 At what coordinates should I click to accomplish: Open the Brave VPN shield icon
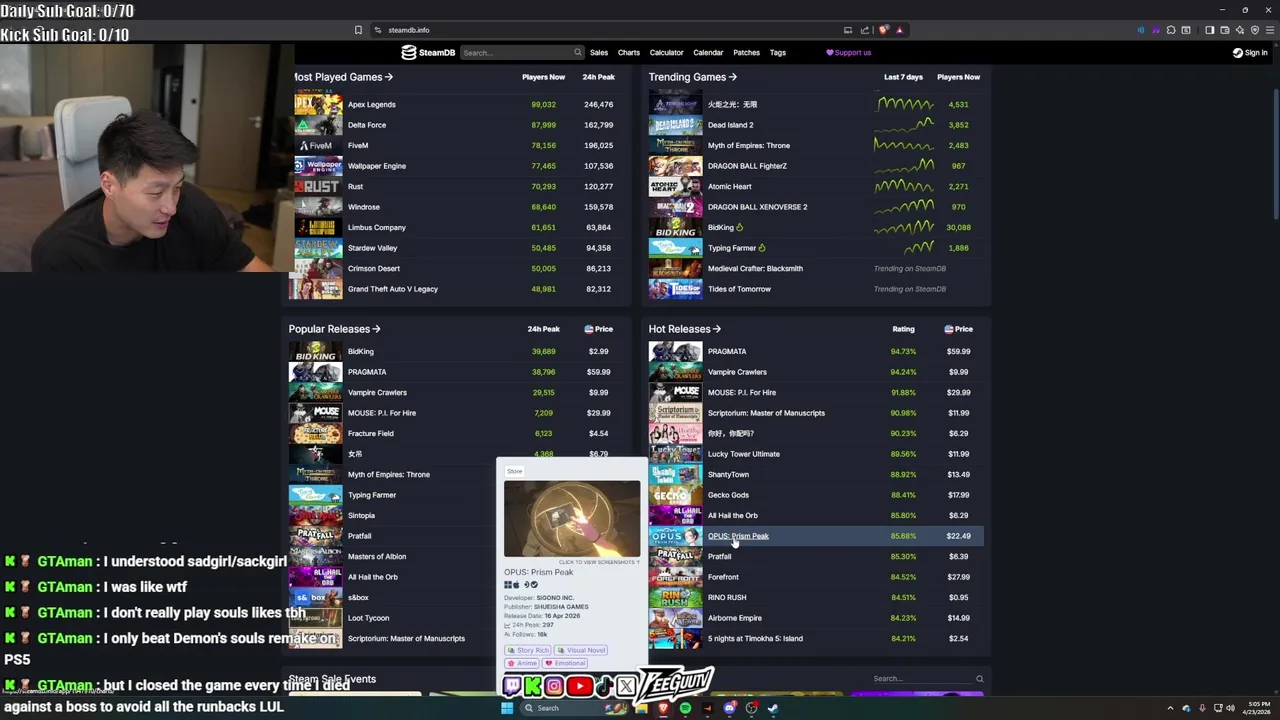[x=1255, y=30]
